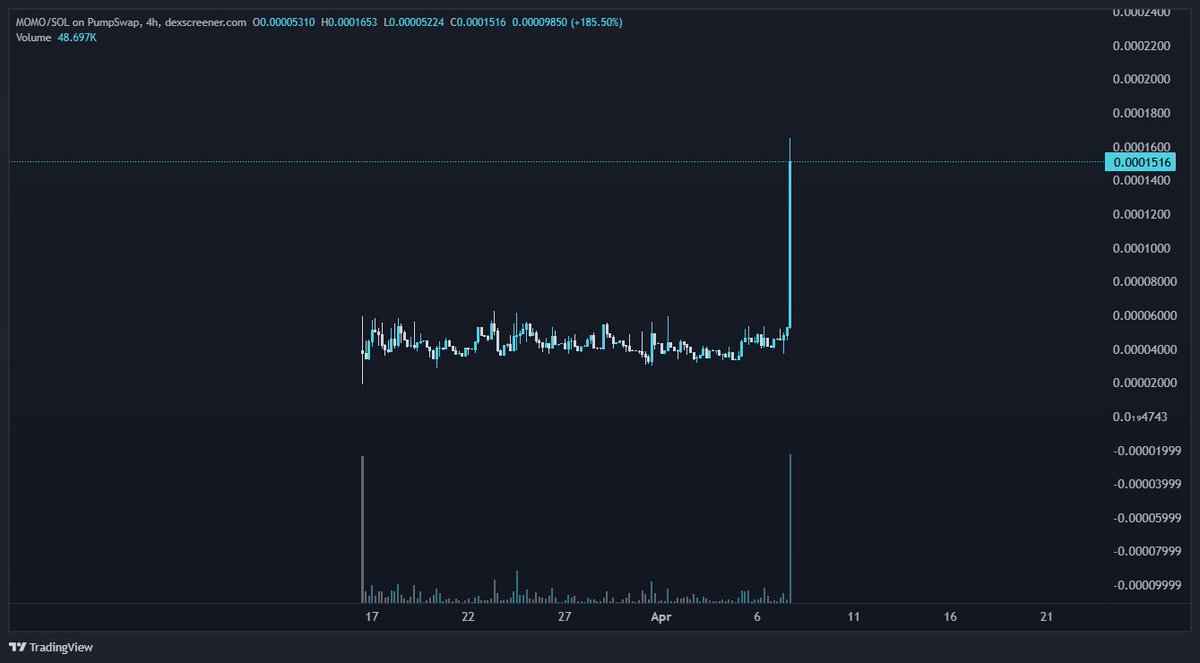The image size is (1200, 663).
Task: Click the TradingView logo
Action: (x=52, y=647)
